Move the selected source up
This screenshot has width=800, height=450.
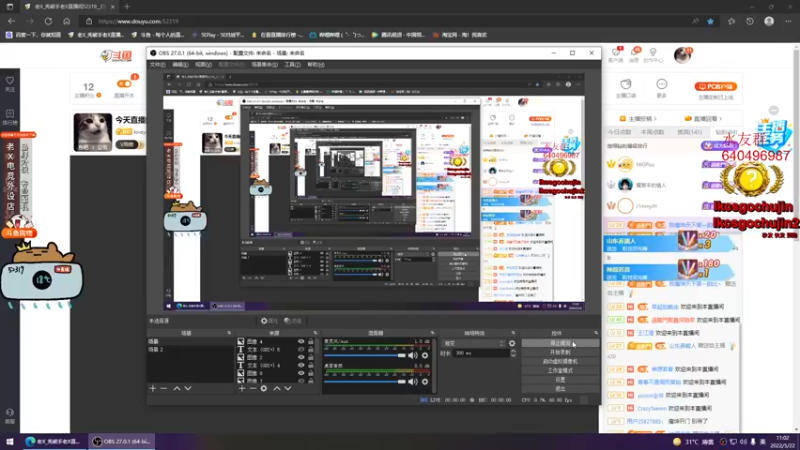277,389
